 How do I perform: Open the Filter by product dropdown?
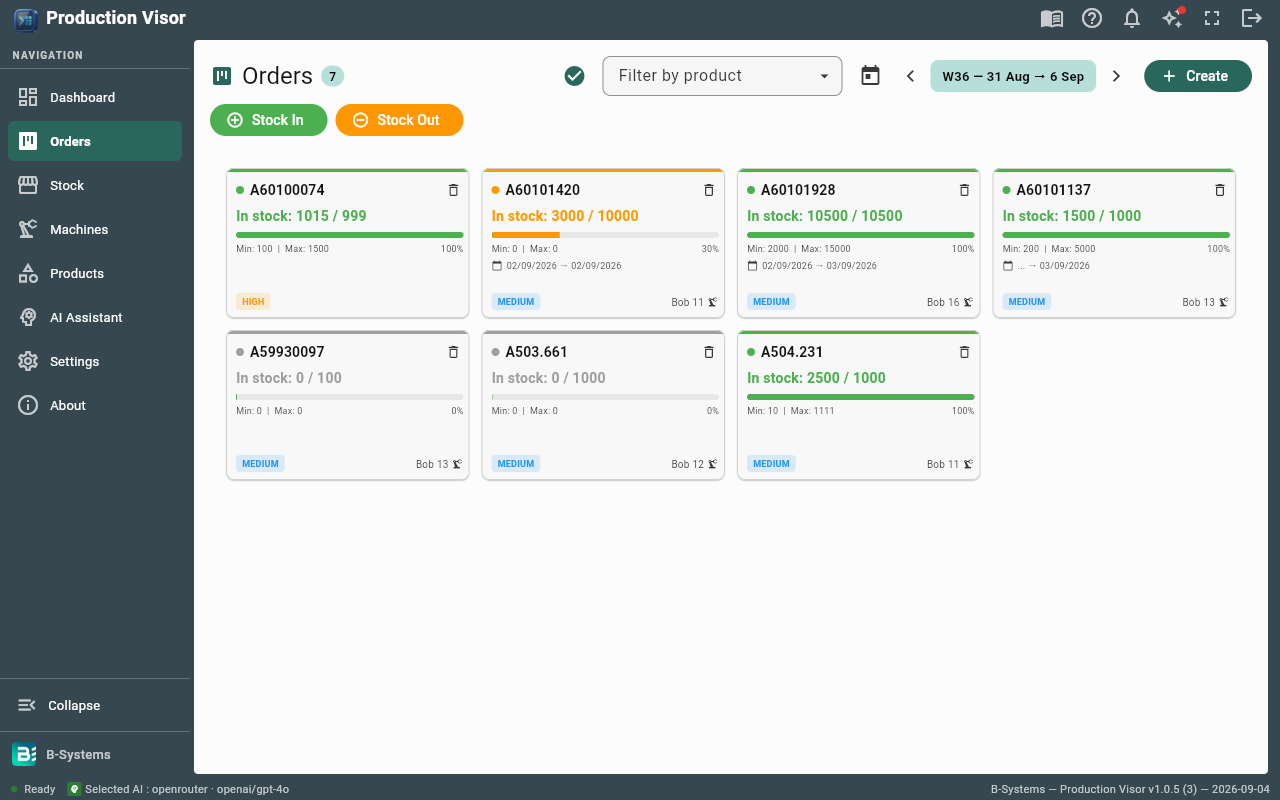tap(722, 76)
